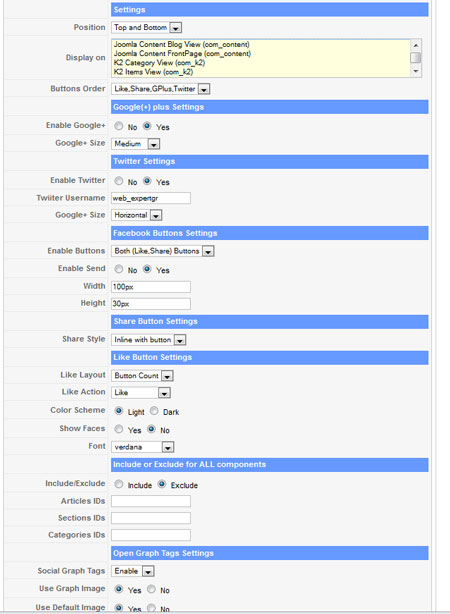Open the Horizontal size dropdown under Twitter
The height and width of the screenshot is (614, 450).
tap(137, 215)
